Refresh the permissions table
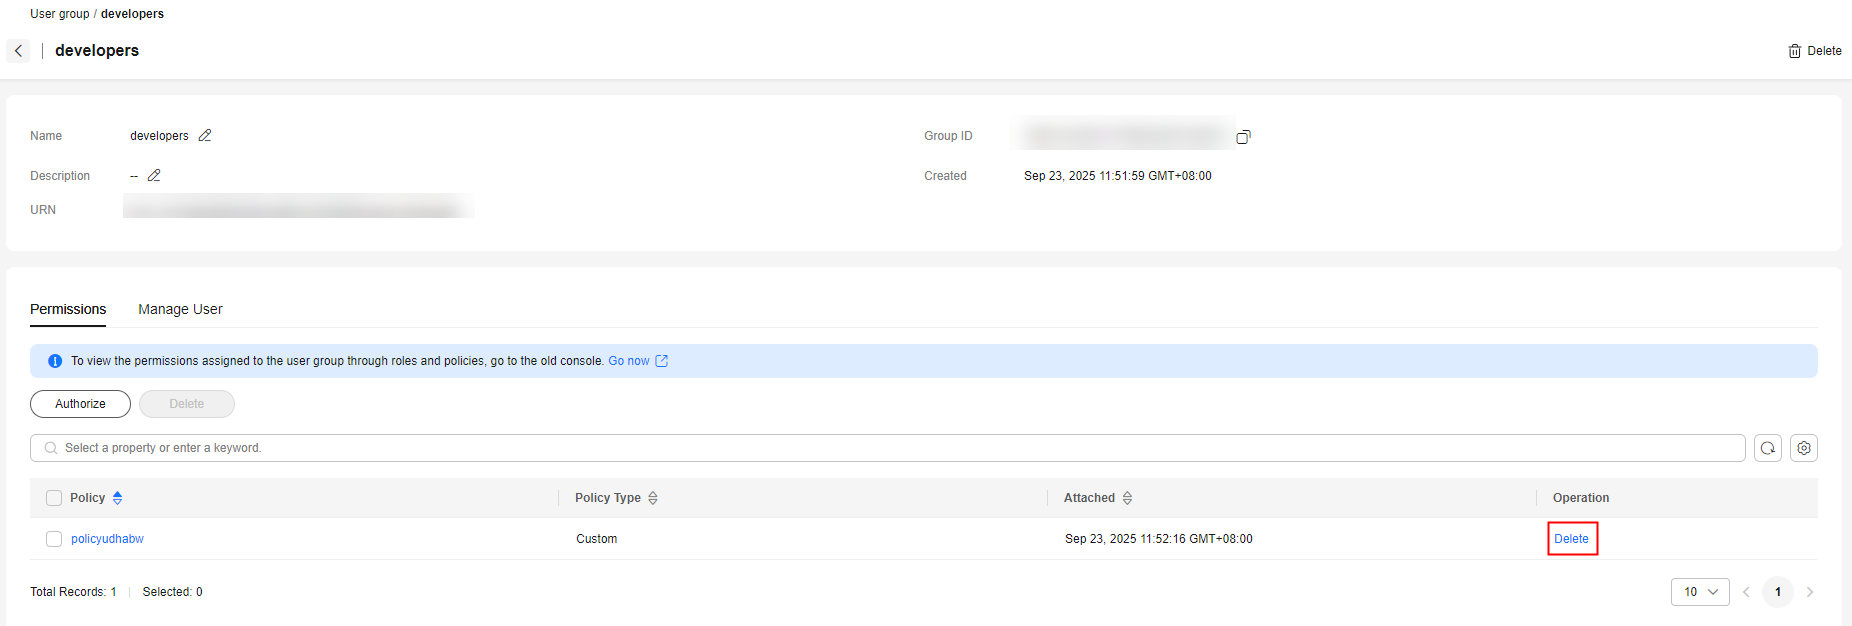Image resolution: width=1852 pixels, height=626 pixels. (1767, 448)
